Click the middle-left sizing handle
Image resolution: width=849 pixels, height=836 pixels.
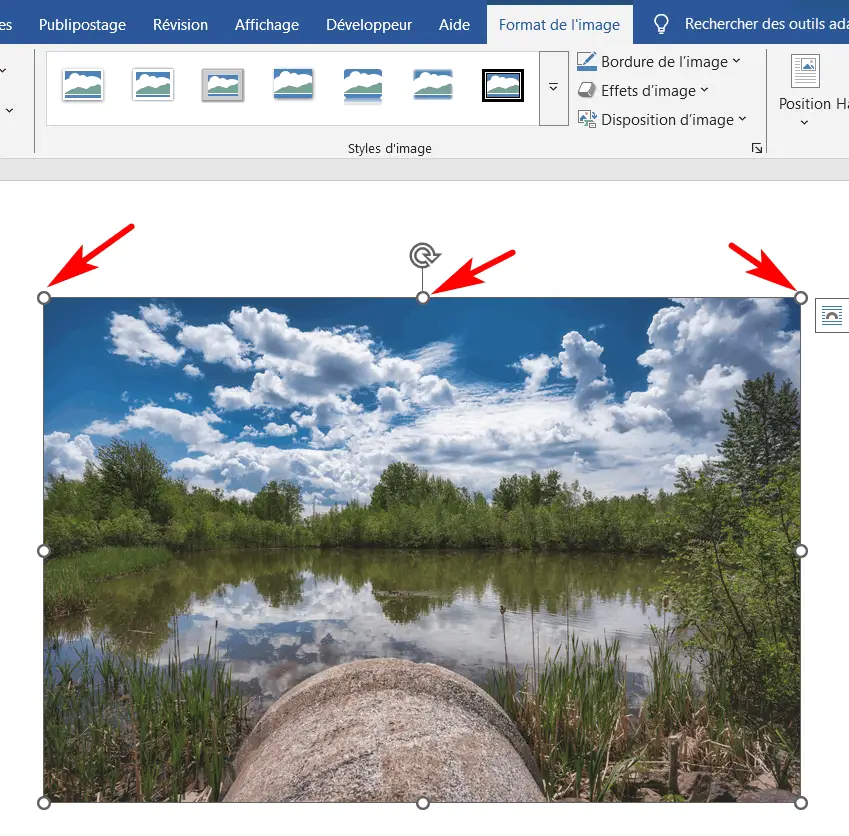[44, 551]
